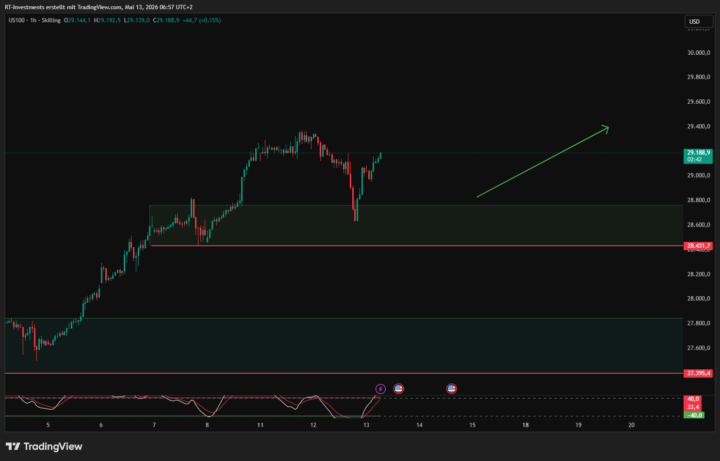The image size is (720, 461).
Task: Click the TradingView logo at bottom left
Action: [x=44, y=446]
